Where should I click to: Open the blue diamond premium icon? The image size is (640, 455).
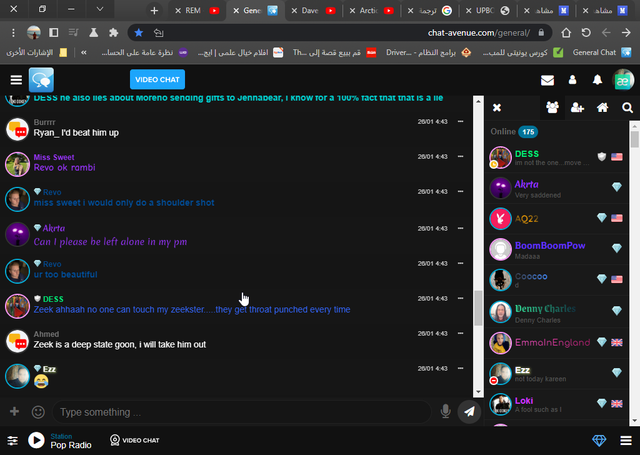(599, 440)
